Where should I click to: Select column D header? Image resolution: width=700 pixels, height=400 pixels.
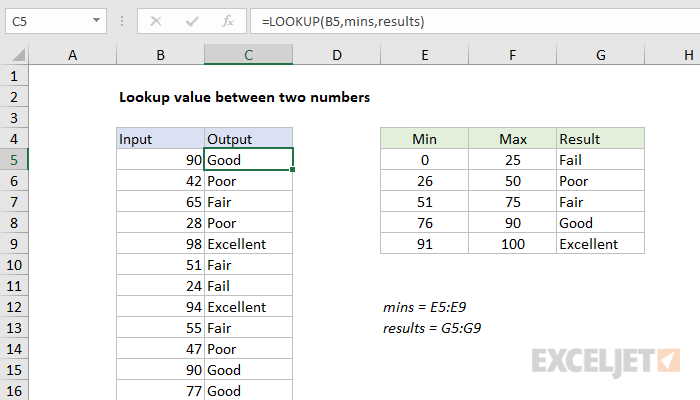(337, 55)
